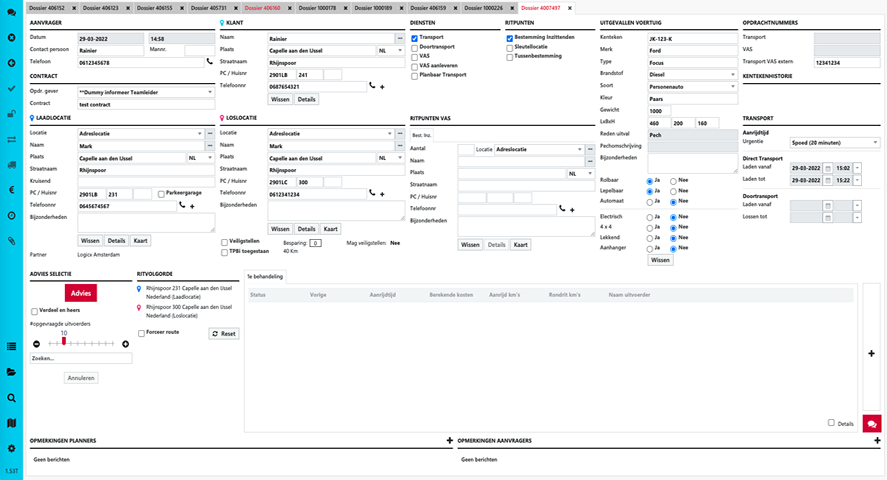The height and width of the screenshot is (480, 887).
Task: Open the list view sidebar icon
Action: 11,347
